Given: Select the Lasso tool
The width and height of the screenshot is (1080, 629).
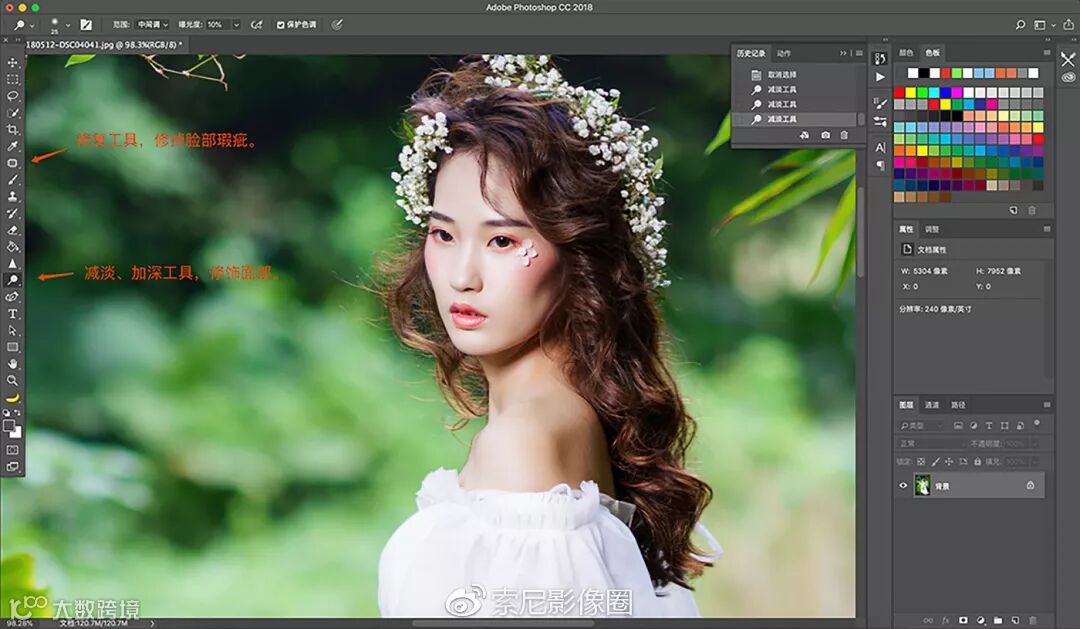Looking at the screenshot, I should click(12, 96).
